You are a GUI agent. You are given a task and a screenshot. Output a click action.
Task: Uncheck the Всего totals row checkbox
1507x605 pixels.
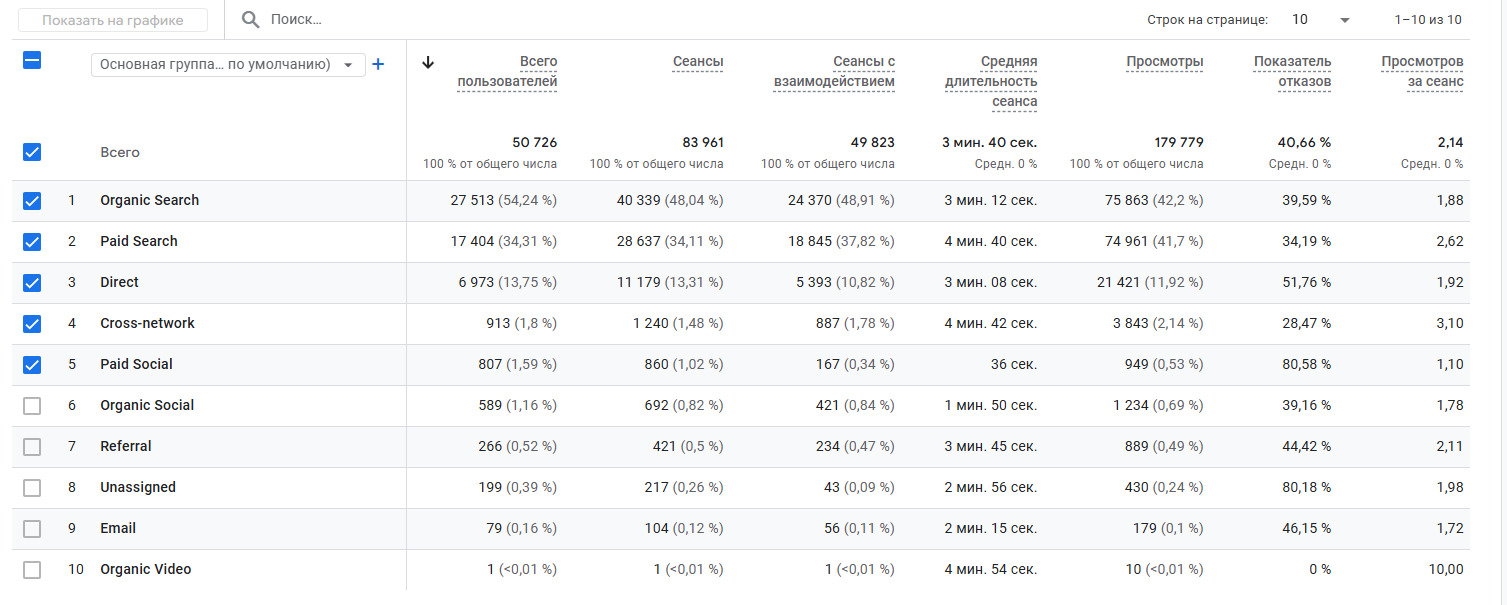32,152
